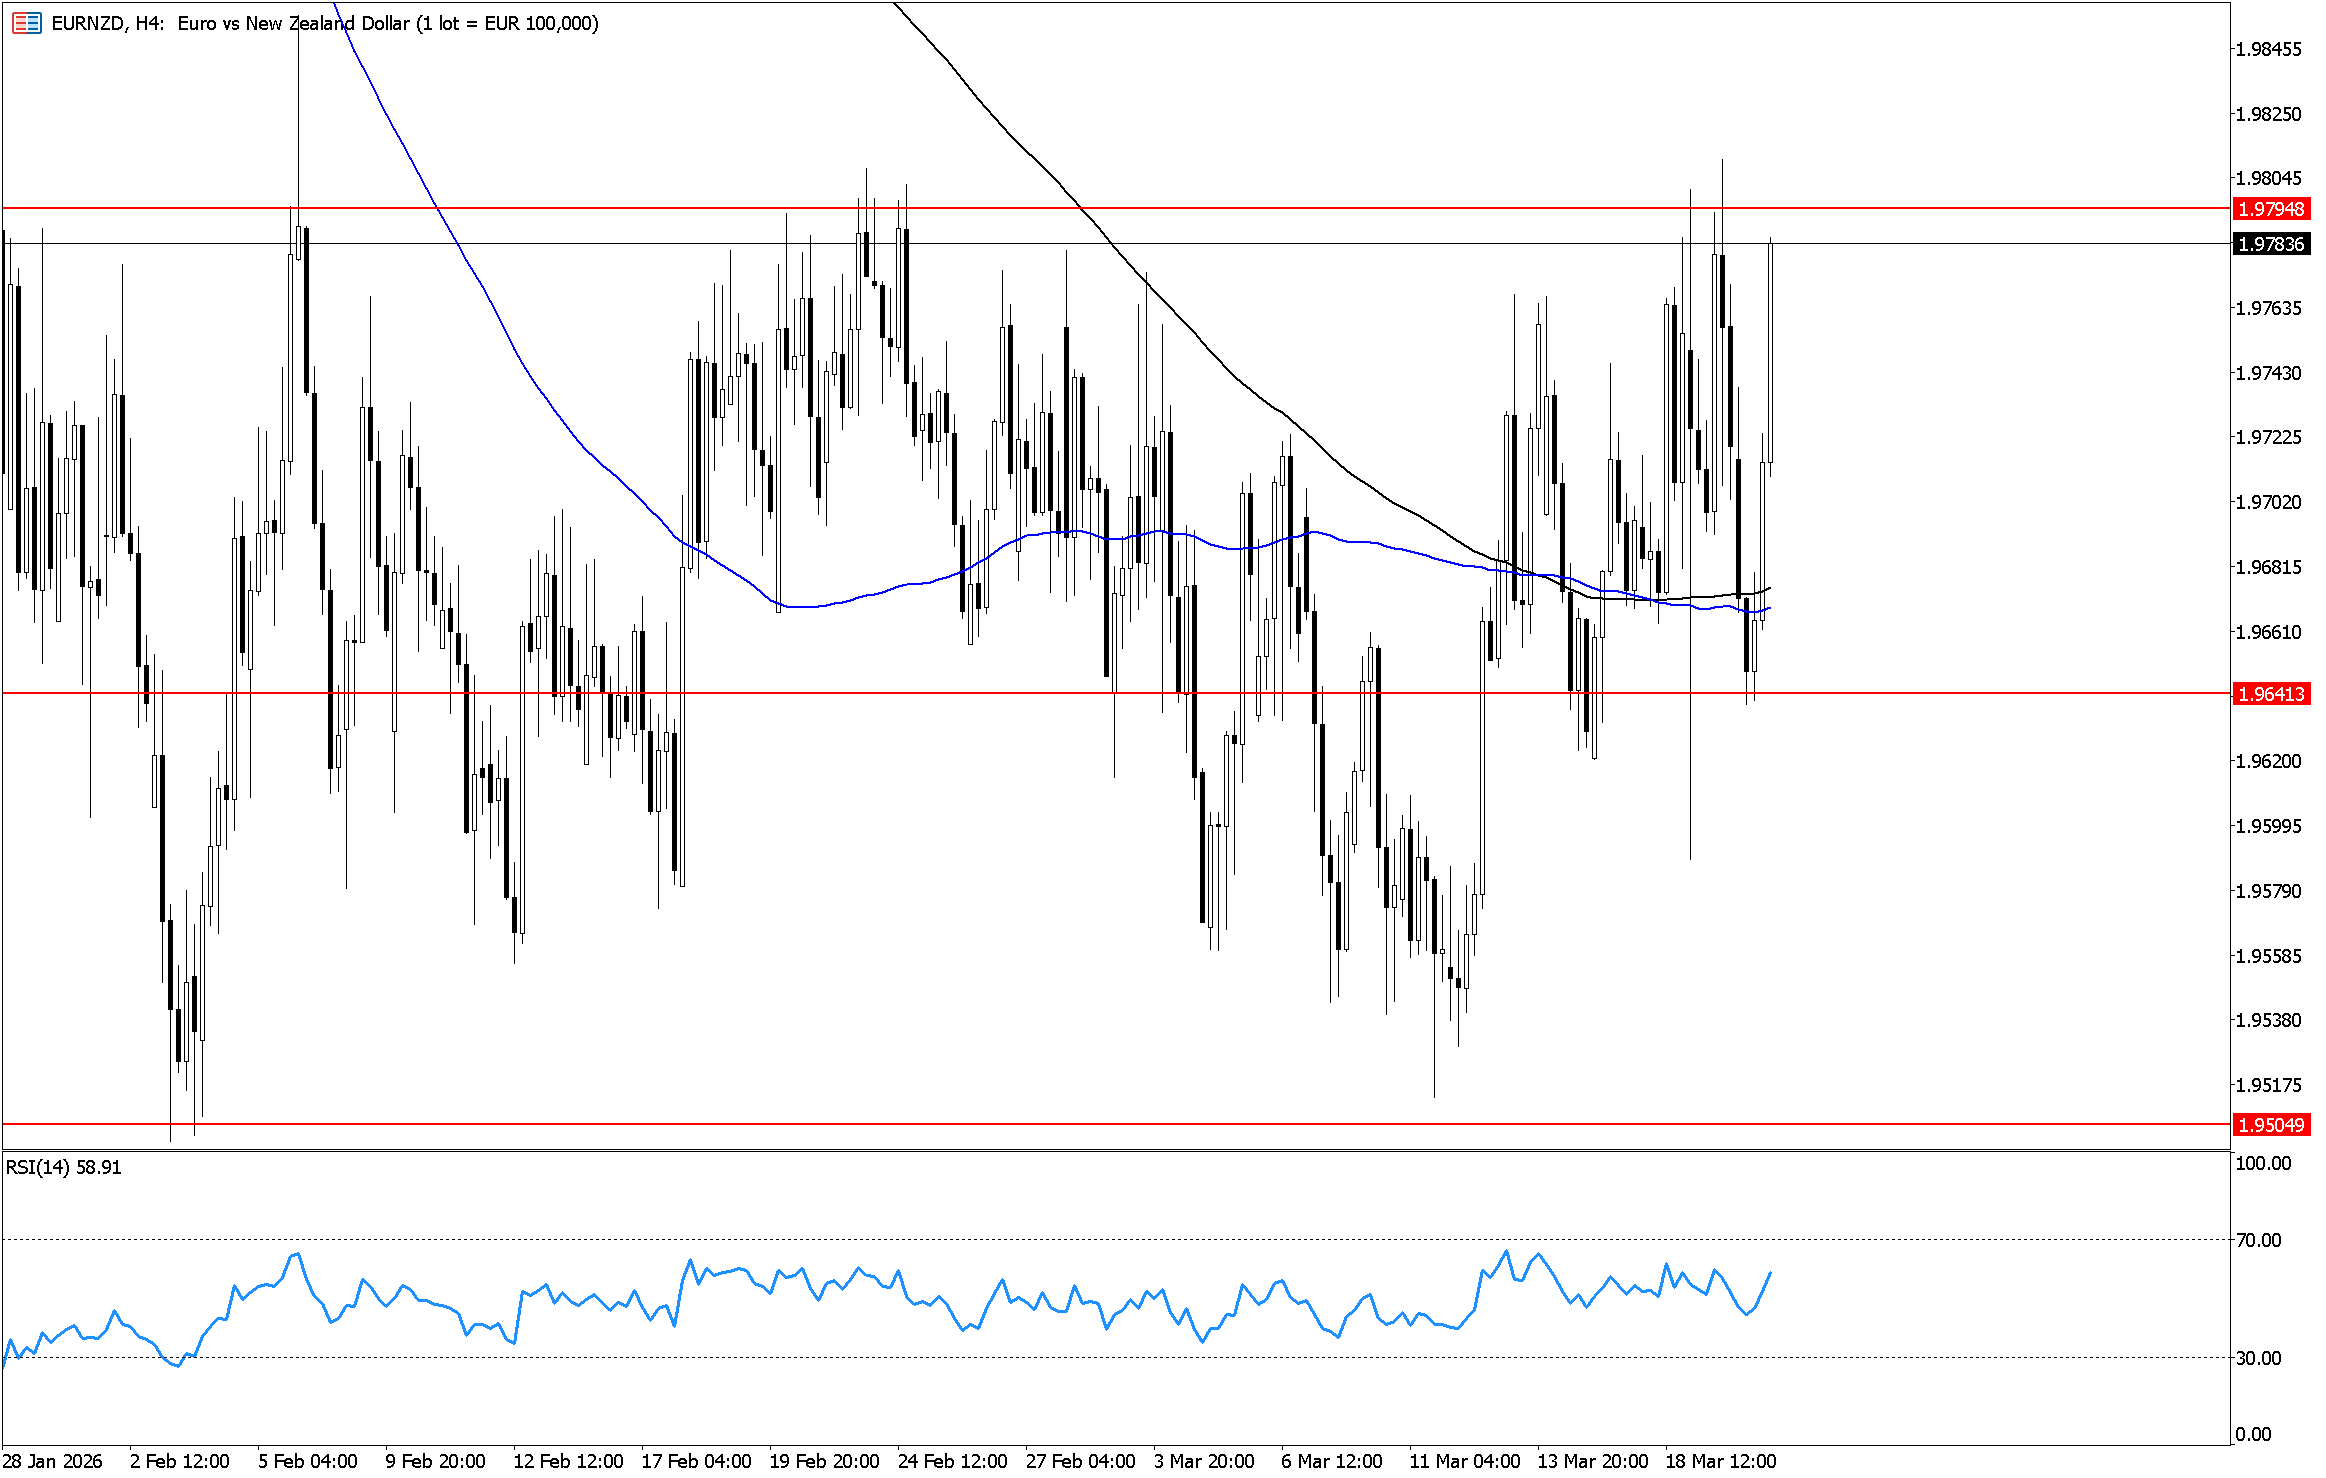The height and width of the screenshot is (1478, 2326).
Task: Click the RSI(14) 58.91 indicator label
Action: click(x=64, y=1167)
